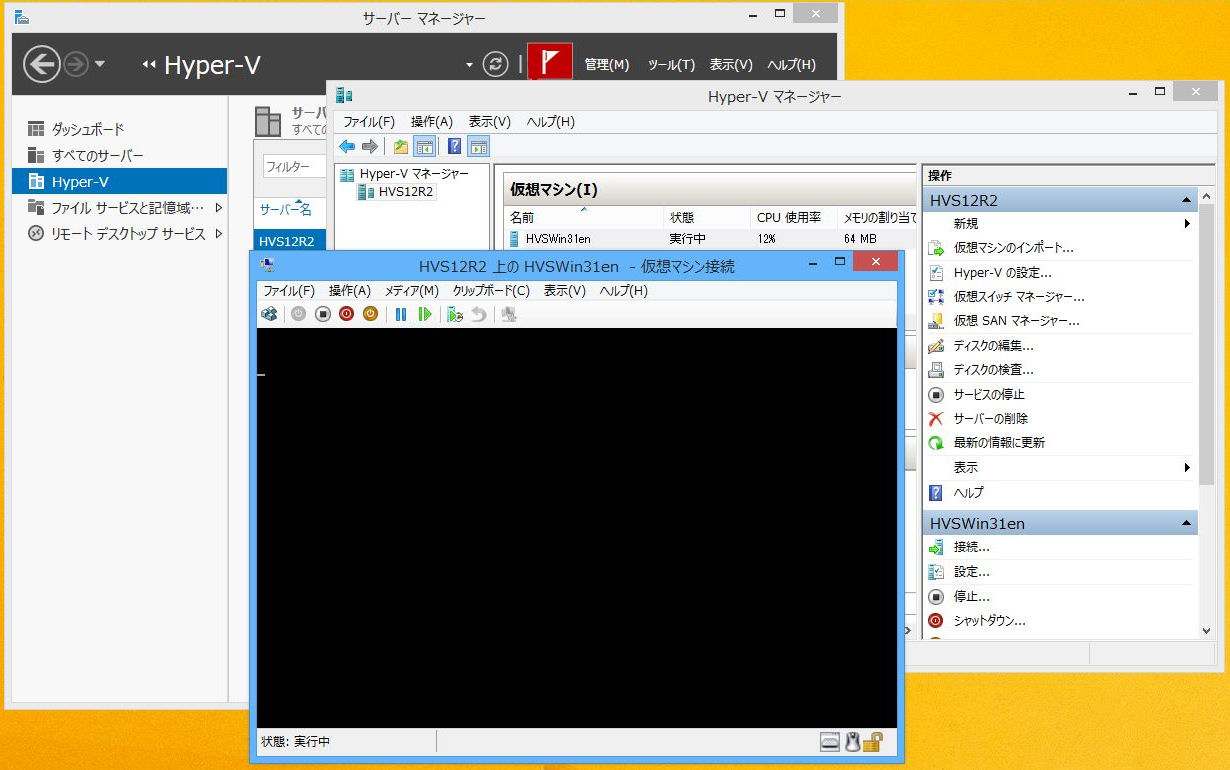Click the Server Manager back arrow button

(x=42, y=65)
